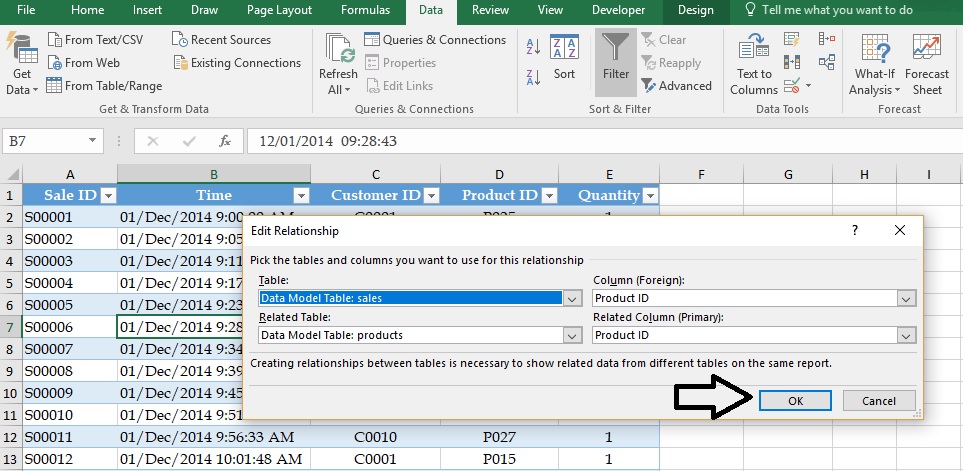Switch to the Design tab
Image resolution: width=963 pixels, height=471 pixels.
point(696,10)
